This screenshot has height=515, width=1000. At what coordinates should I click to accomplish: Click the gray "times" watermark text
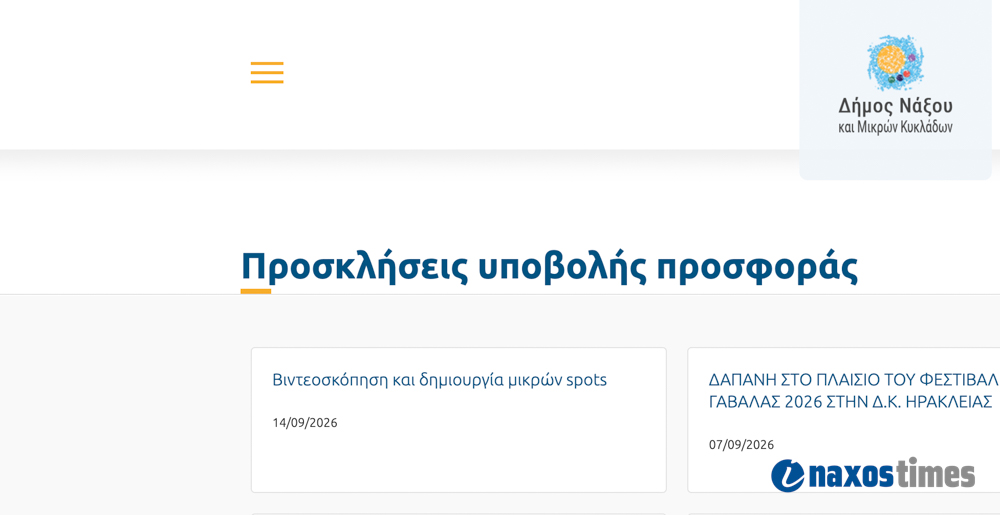coord(936,474)
